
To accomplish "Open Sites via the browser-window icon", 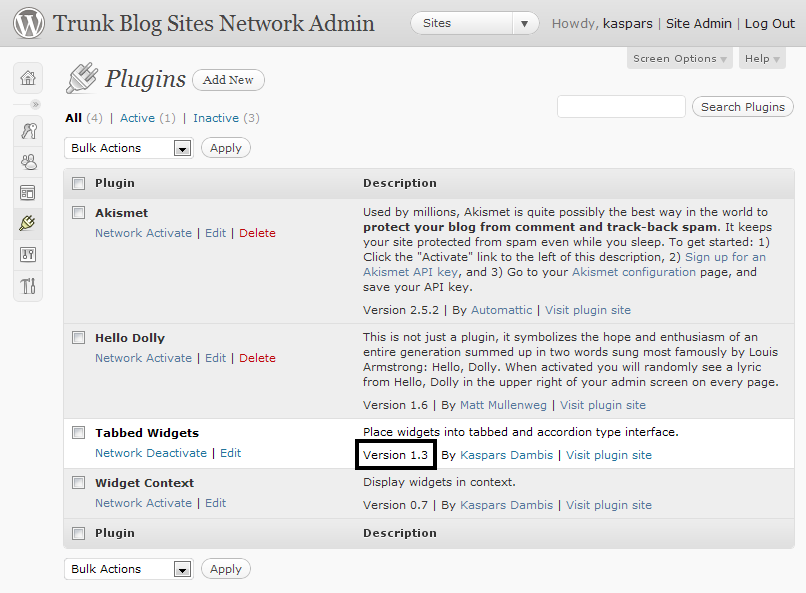I will pos(27,192).
